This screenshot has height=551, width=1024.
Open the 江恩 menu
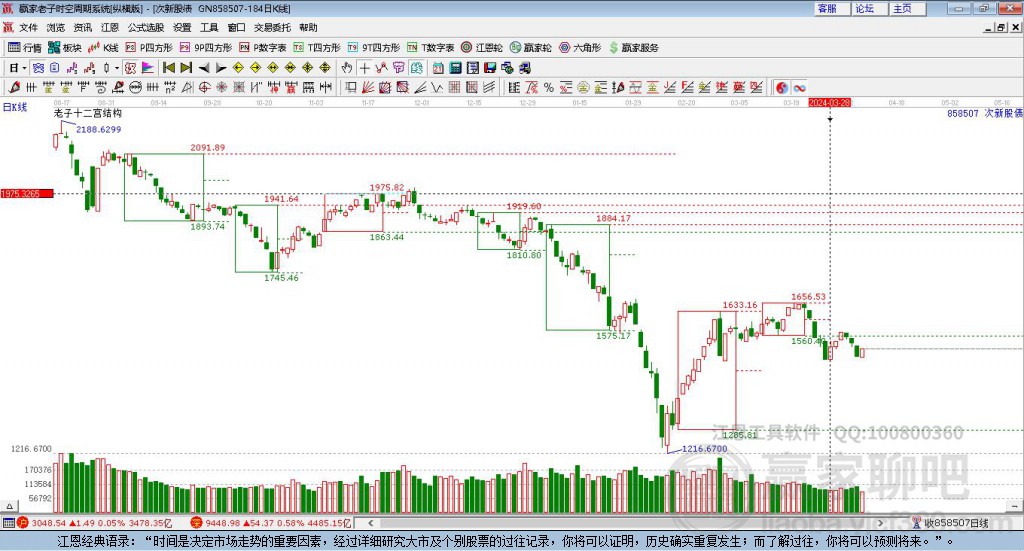(110, 27)
